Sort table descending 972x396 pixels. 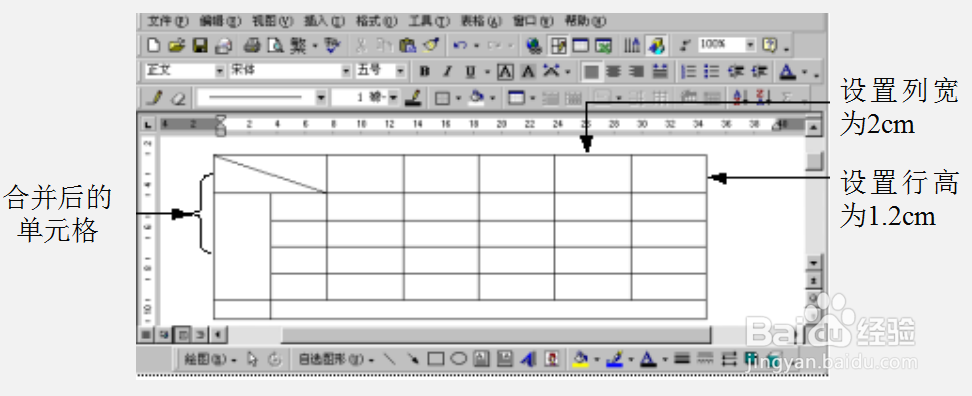coord(763,97)
